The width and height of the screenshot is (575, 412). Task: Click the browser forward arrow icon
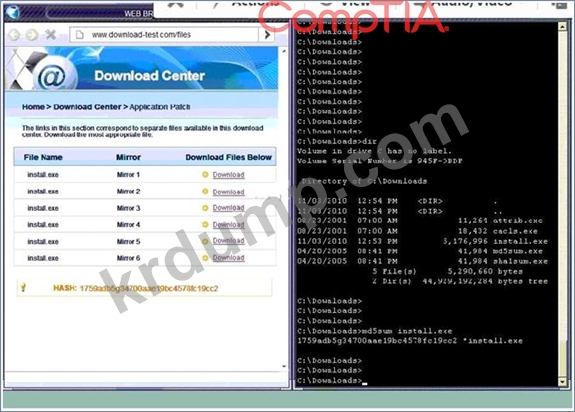click(32, 35)
